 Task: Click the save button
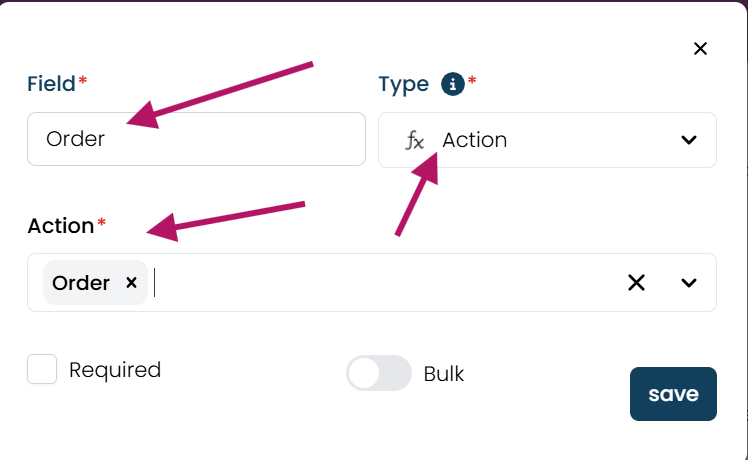tap(673, 394)
